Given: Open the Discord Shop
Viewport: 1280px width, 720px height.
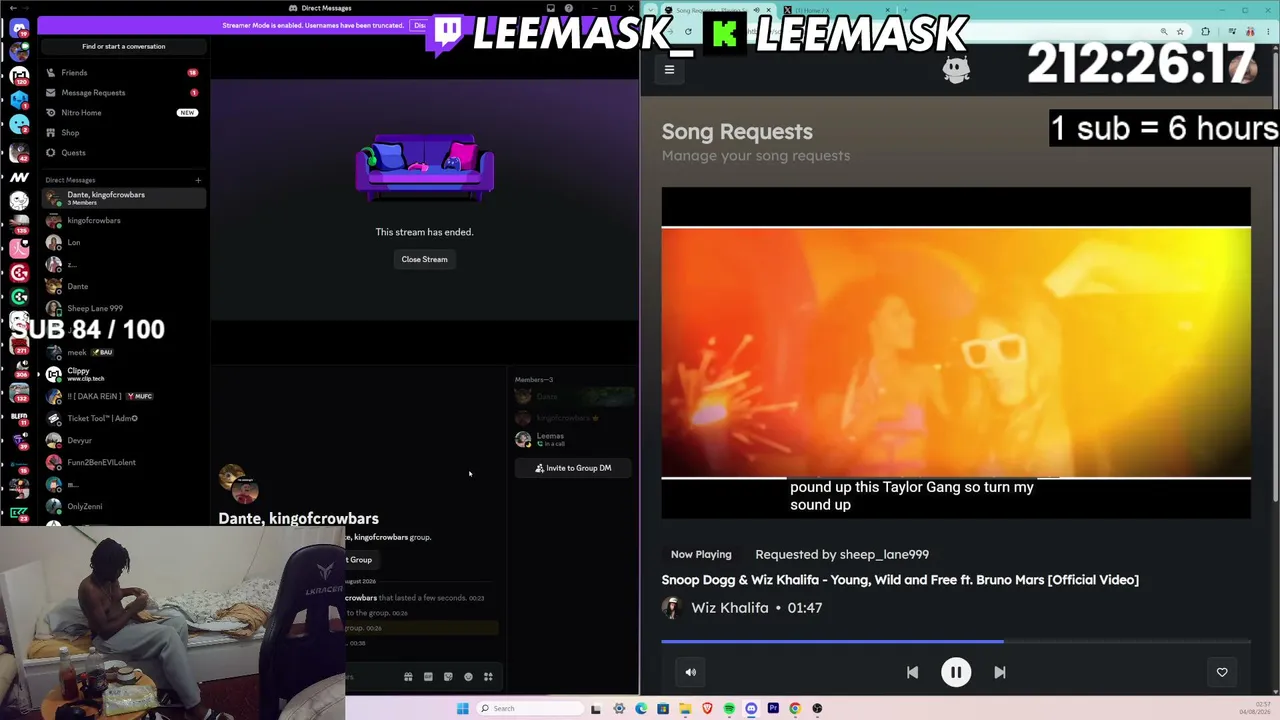Looking at the screenshot, I should pyautogui.click(x=123, y=133).
